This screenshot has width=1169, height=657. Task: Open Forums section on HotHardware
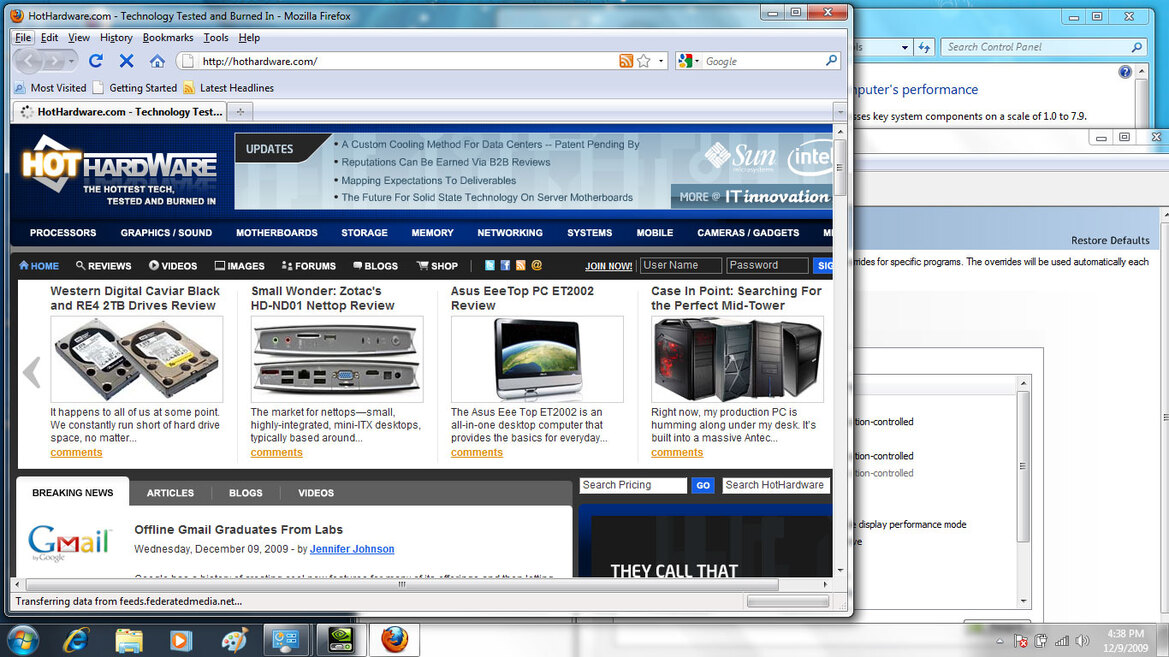[309, 266]
